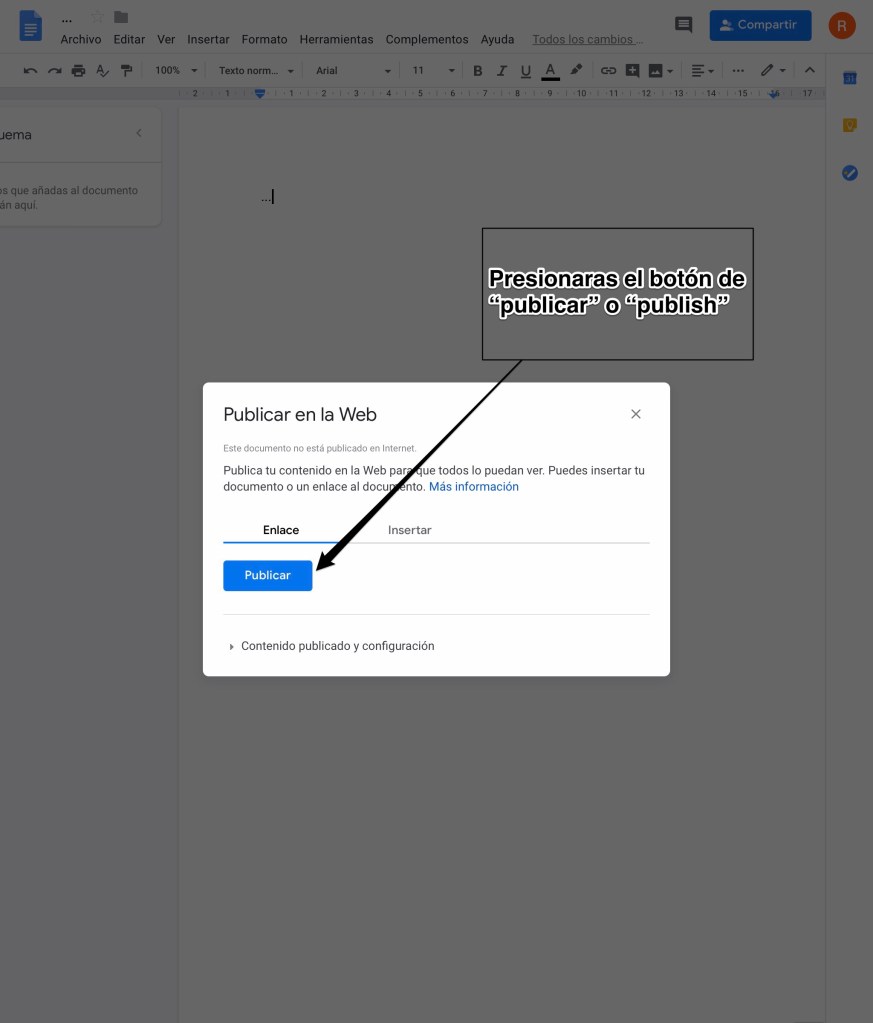873x1023 pixels.
Task: Open the text color picker
Action: (x=550, y=71)
